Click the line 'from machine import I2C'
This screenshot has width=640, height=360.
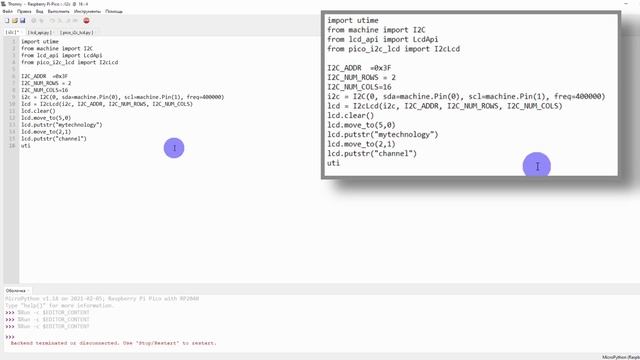tap(57, 49)
